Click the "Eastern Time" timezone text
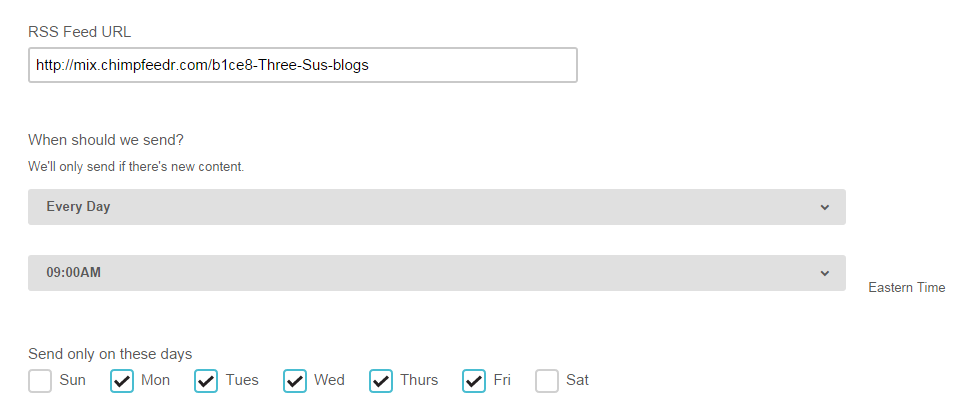 tap(906, 287)
